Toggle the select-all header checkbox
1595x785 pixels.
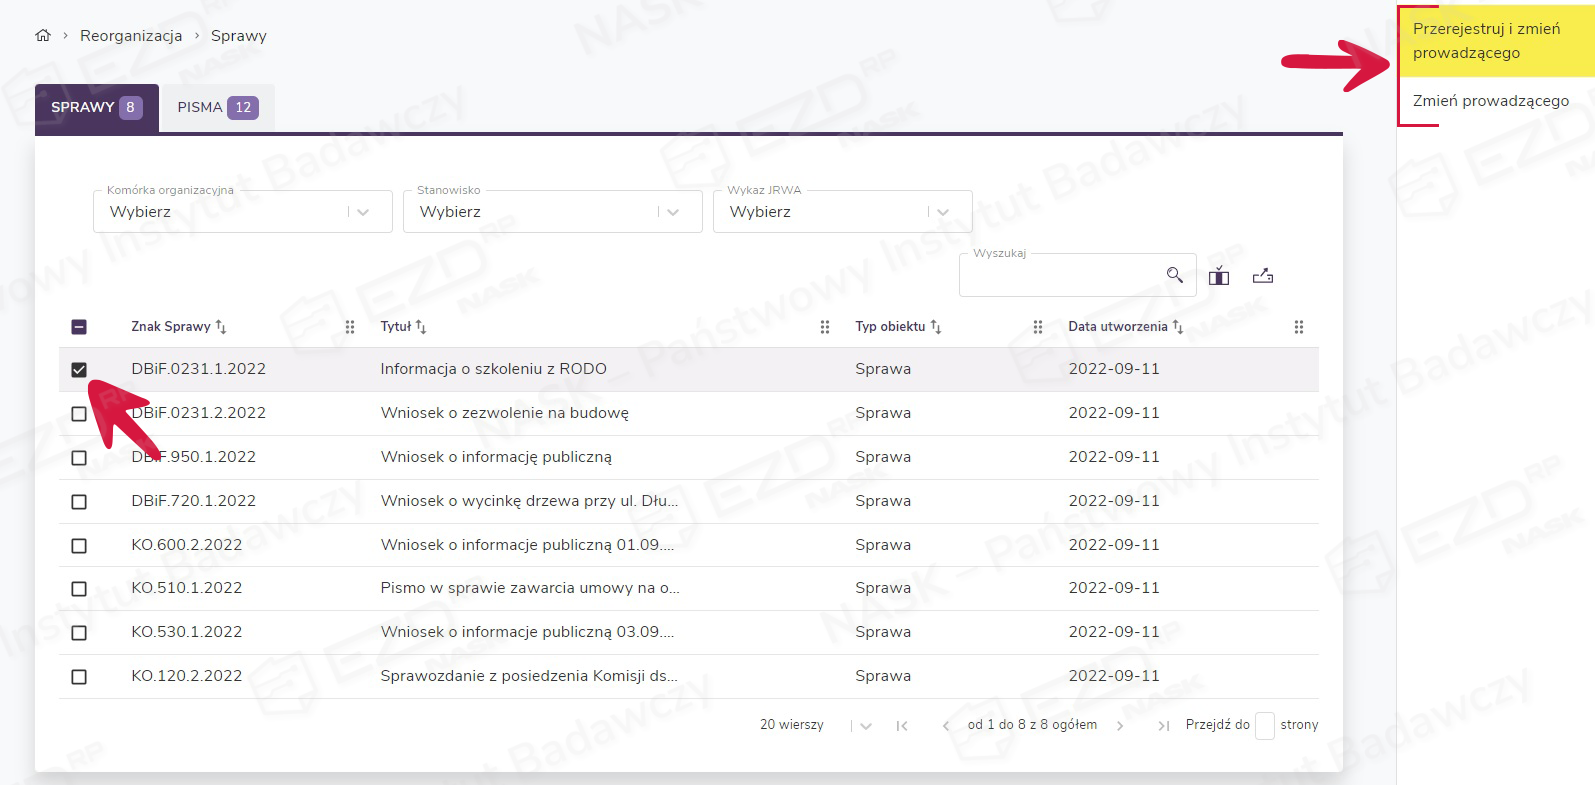[79, 327]
